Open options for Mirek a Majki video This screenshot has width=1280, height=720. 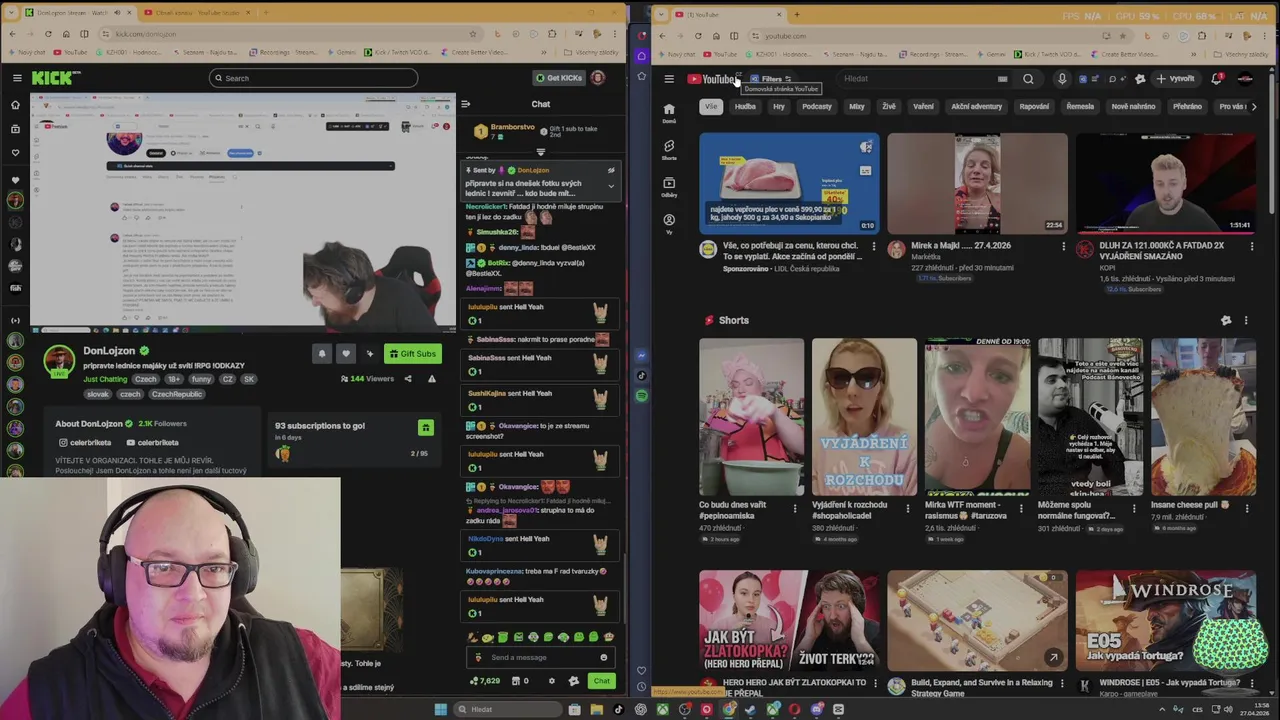pos(1063,246)
